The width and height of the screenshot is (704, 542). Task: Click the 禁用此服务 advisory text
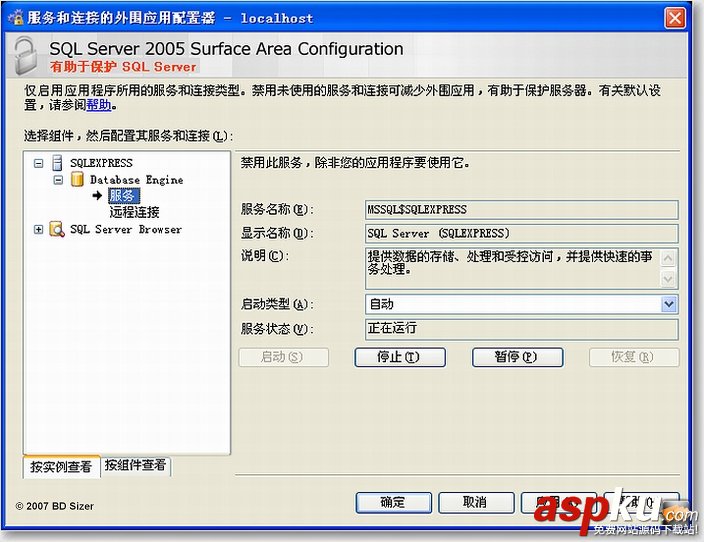(x=356, y=163)
